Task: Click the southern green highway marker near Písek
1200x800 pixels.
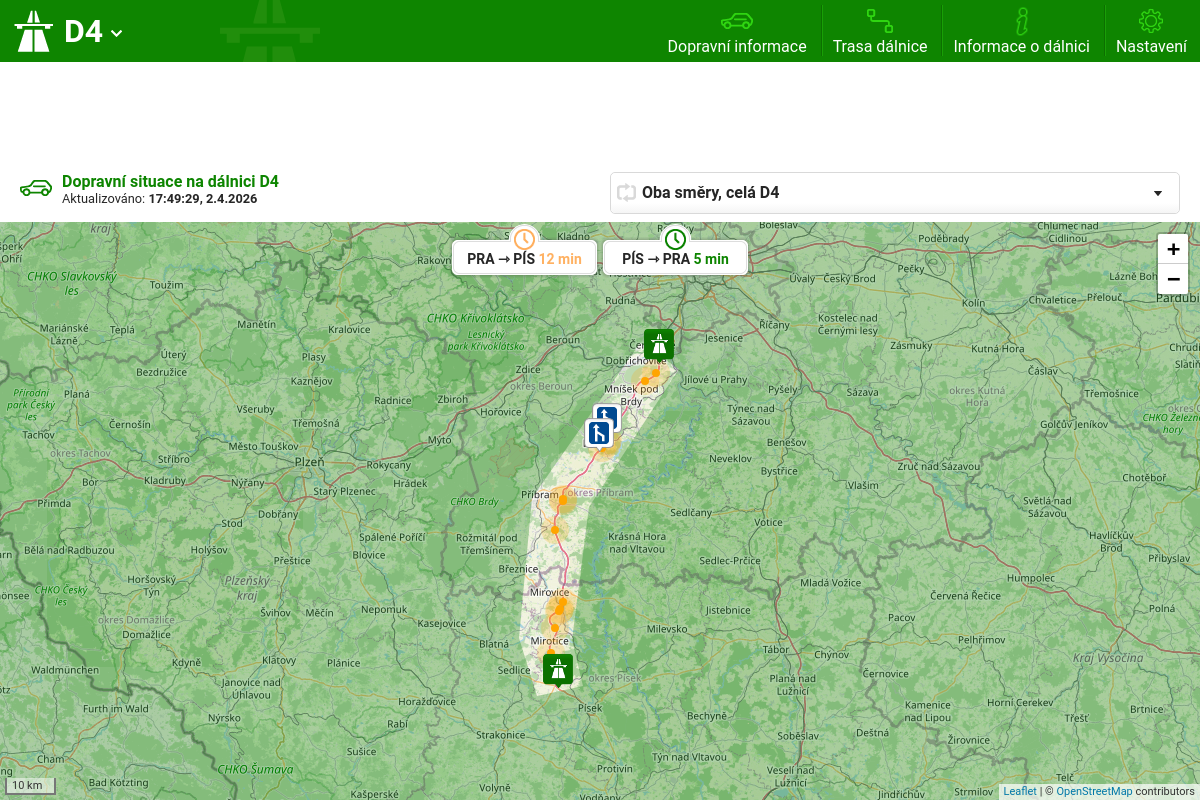Action: click(558, 669)
